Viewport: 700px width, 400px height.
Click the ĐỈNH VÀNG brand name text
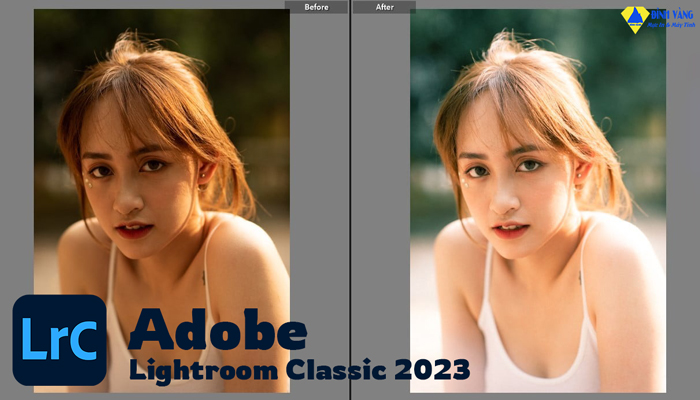(673, 14)
